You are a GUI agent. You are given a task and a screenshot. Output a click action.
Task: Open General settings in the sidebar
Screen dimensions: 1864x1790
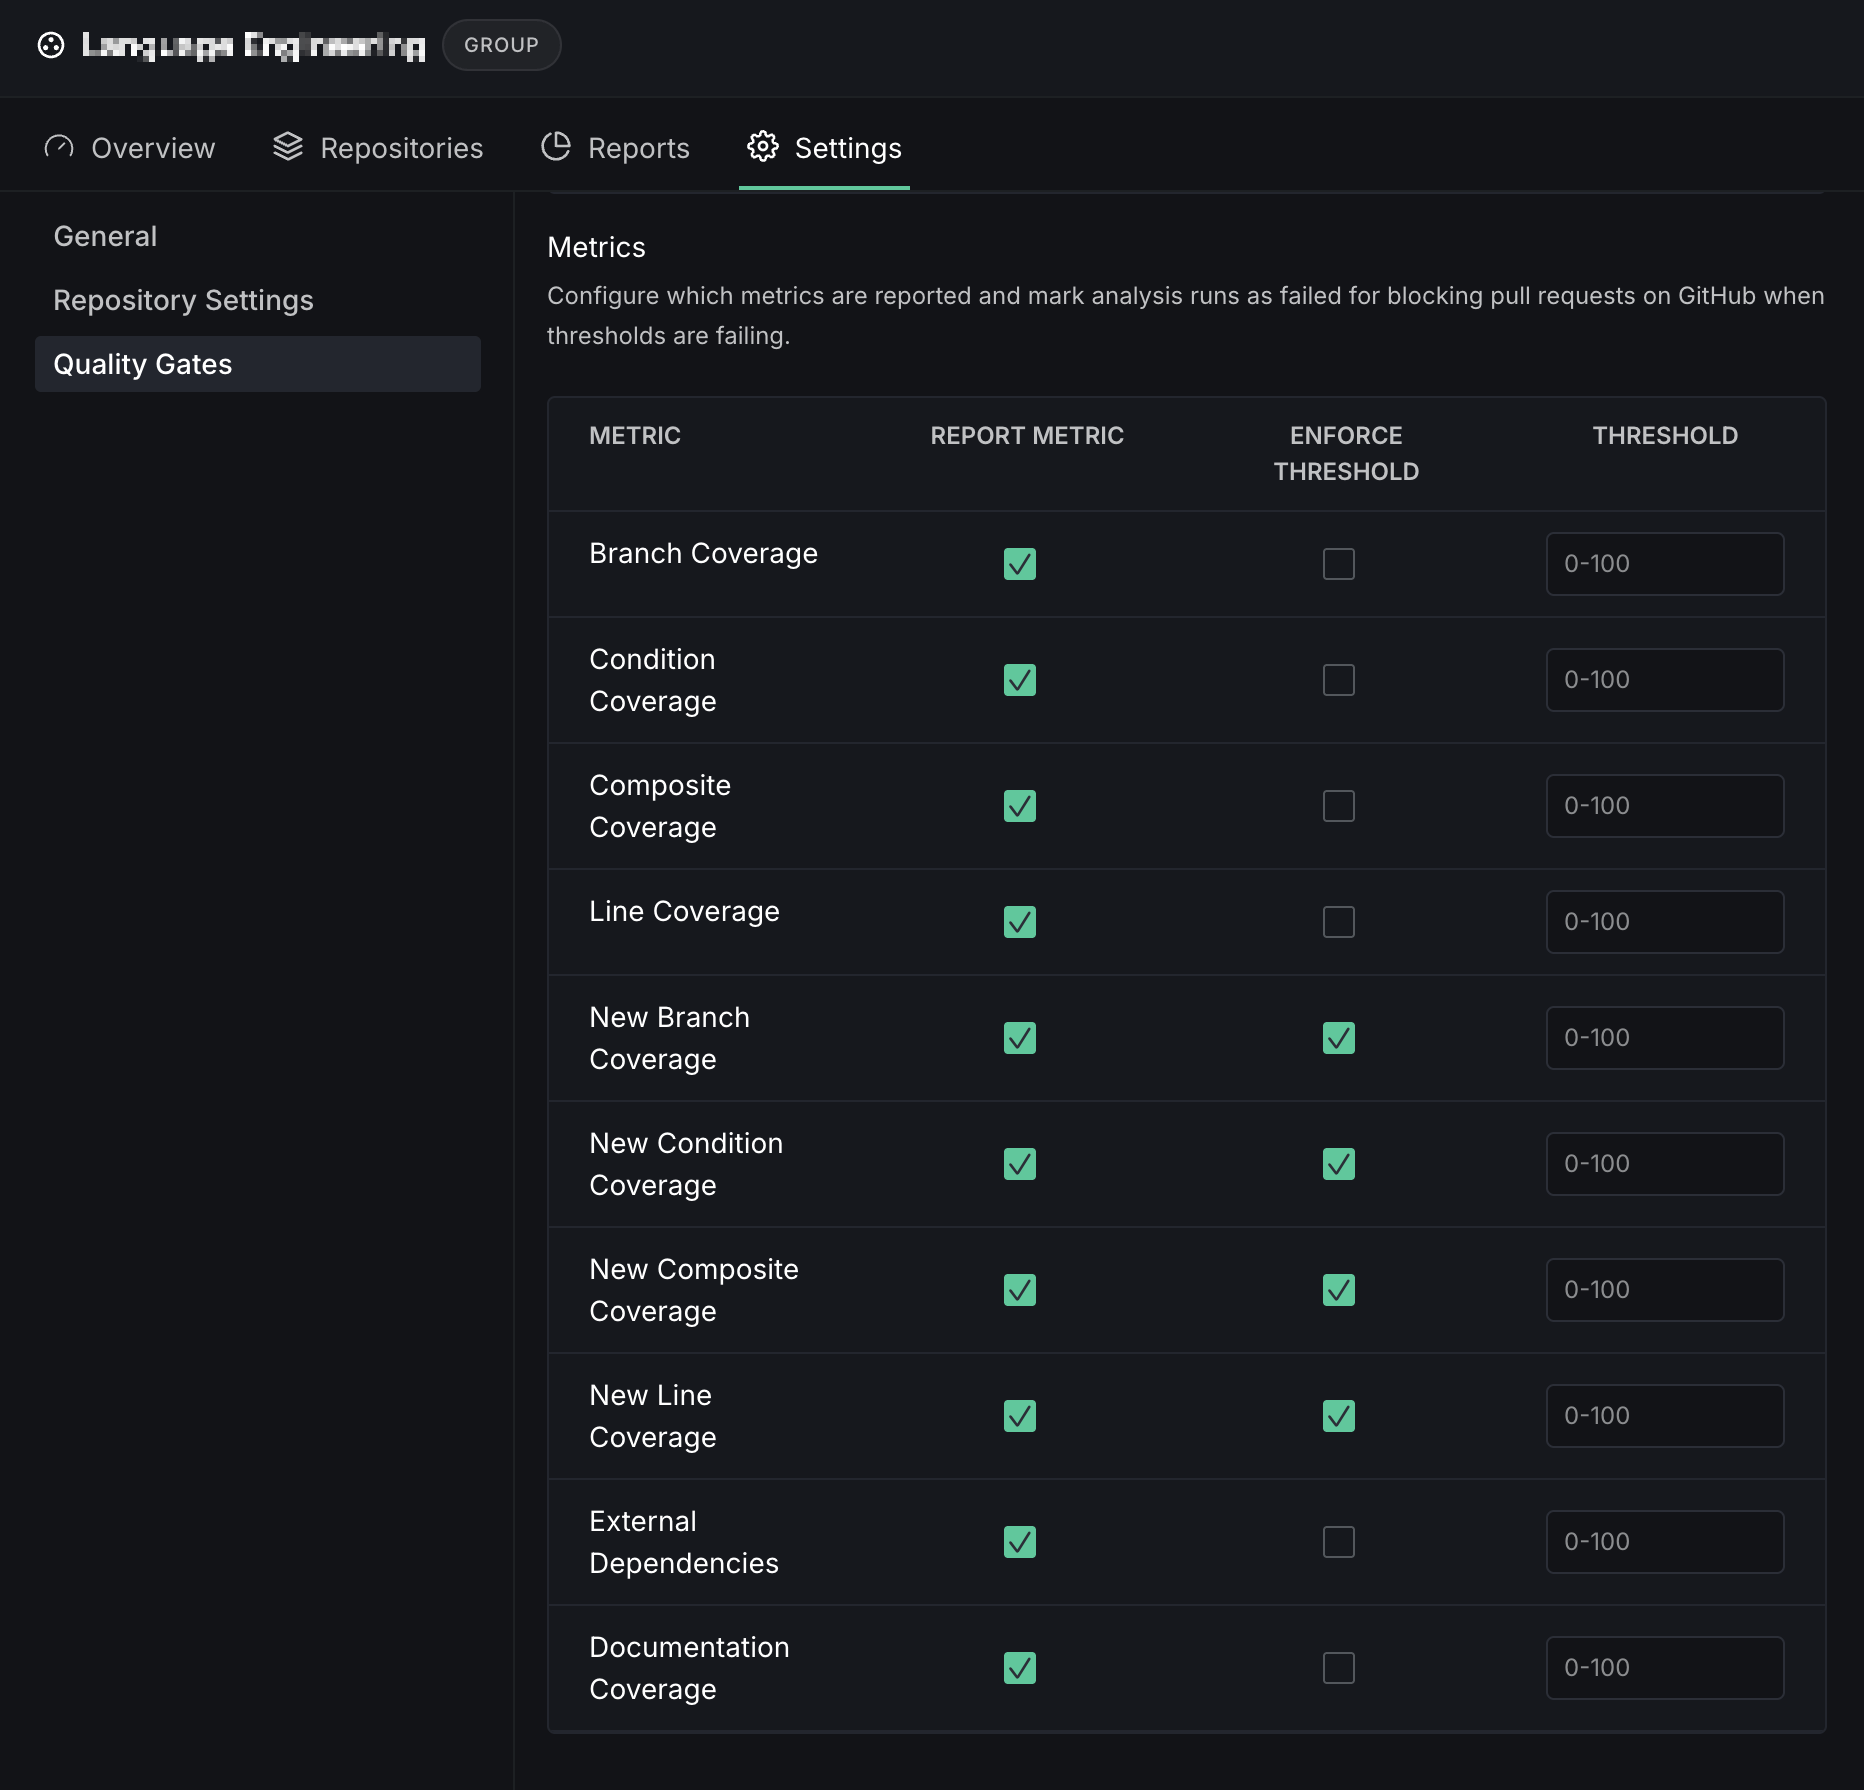tap(105, 236)
